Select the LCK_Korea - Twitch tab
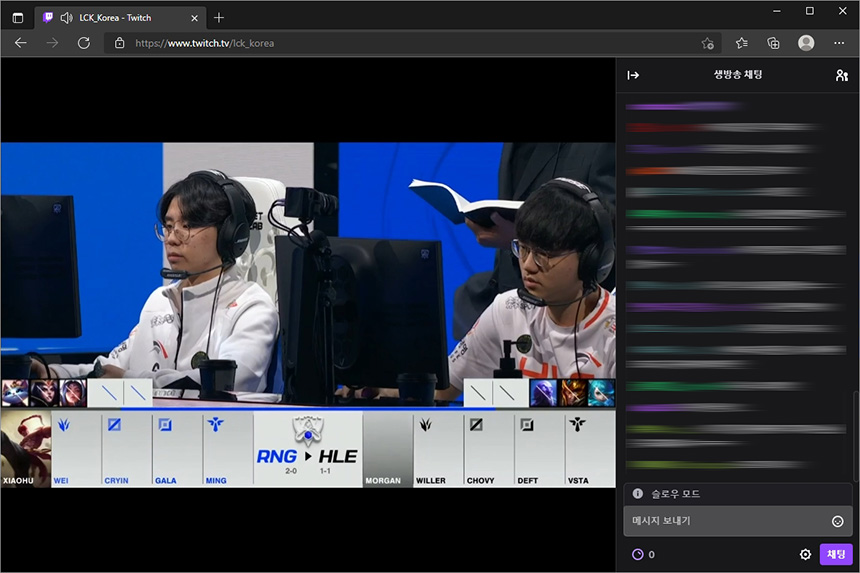Image resolution: width=860 pixels, height=573 pixels. coord(121,18)
